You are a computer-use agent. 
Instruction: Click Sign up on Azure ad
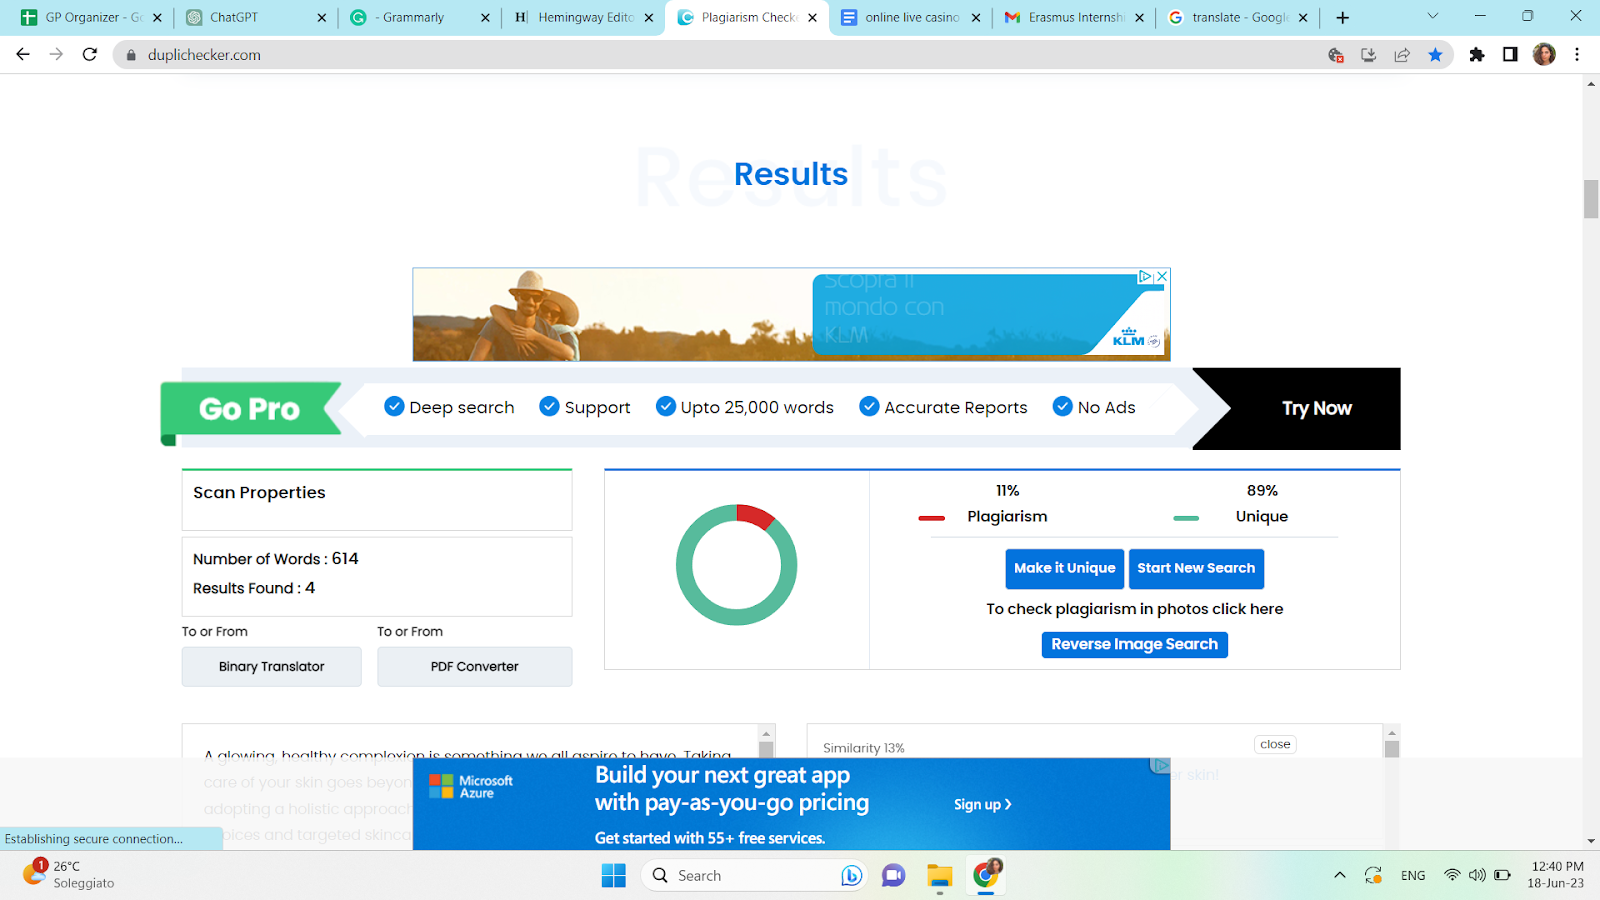982,805
